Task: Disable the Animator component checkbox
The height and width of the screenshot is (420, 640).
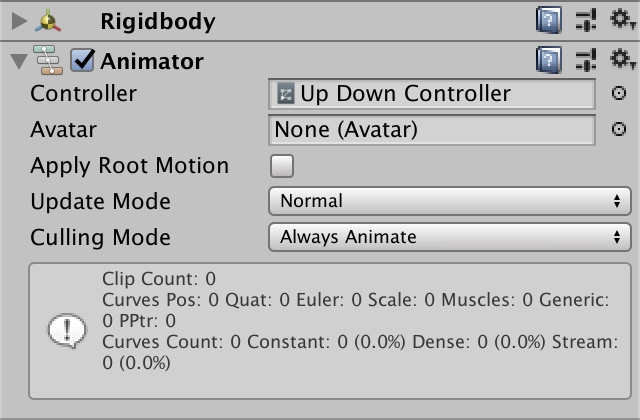Action: tap(82, 60)
